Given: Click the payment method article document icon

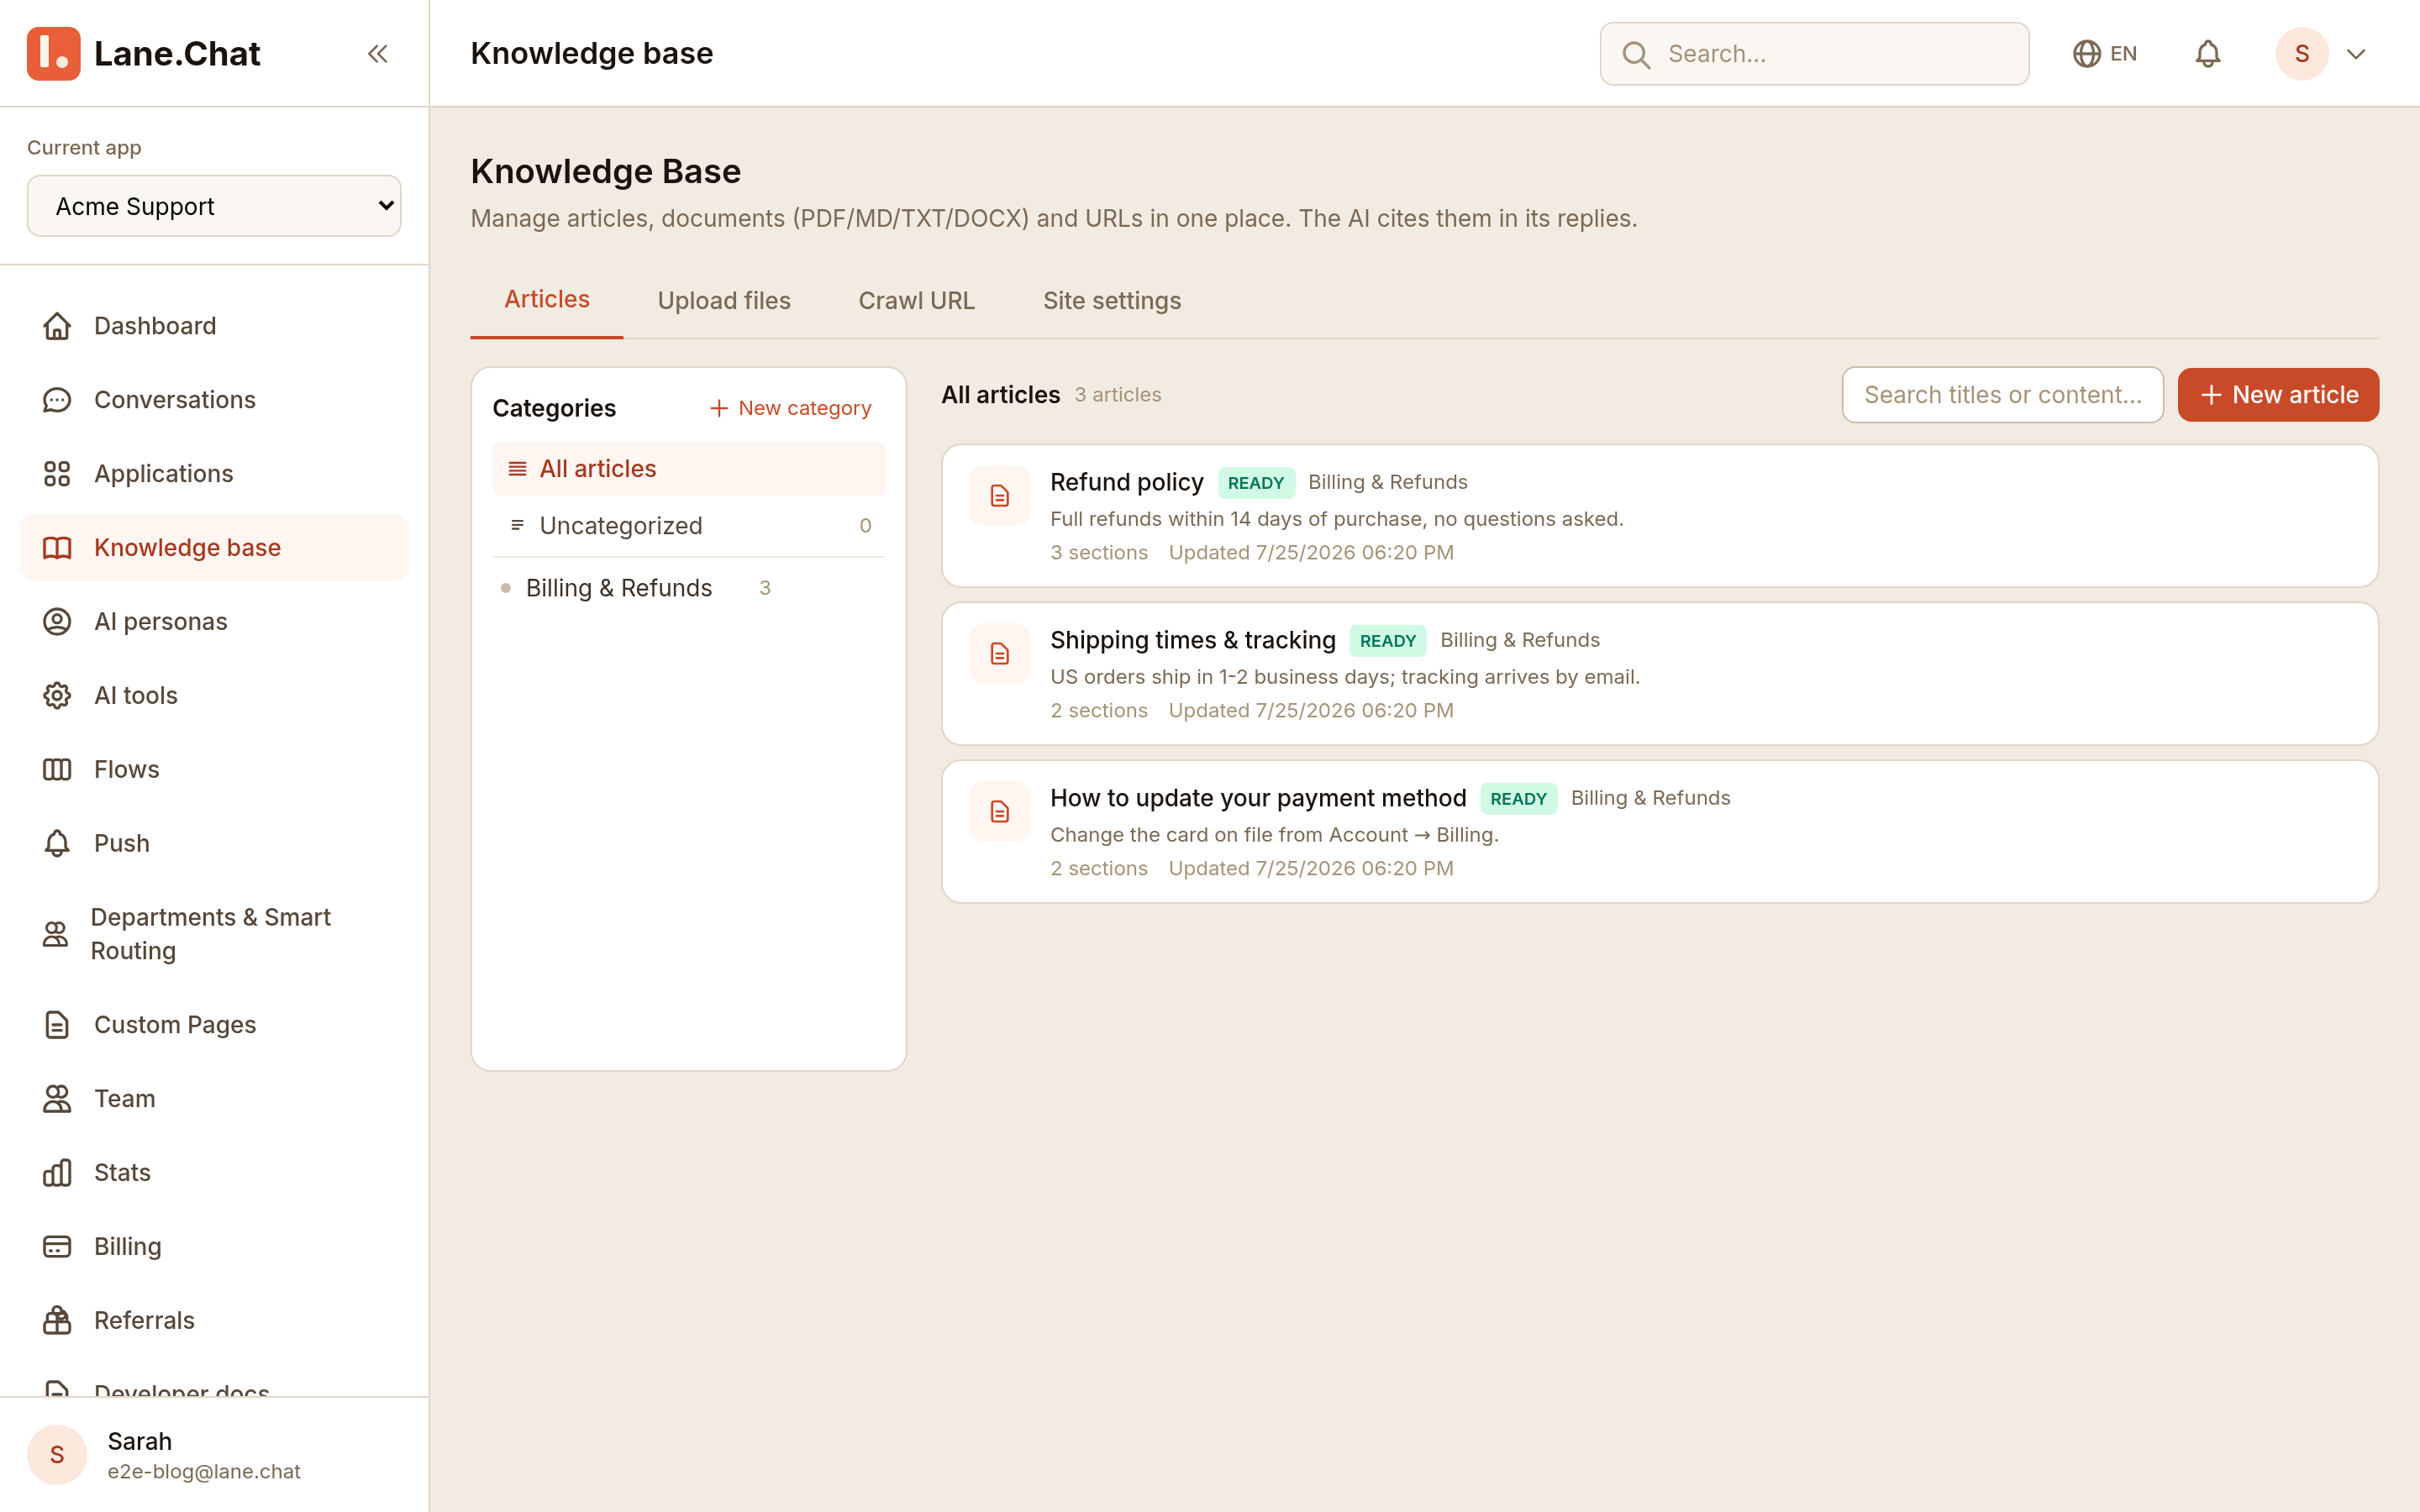Looking at the screenshot, I should point(999,812).
